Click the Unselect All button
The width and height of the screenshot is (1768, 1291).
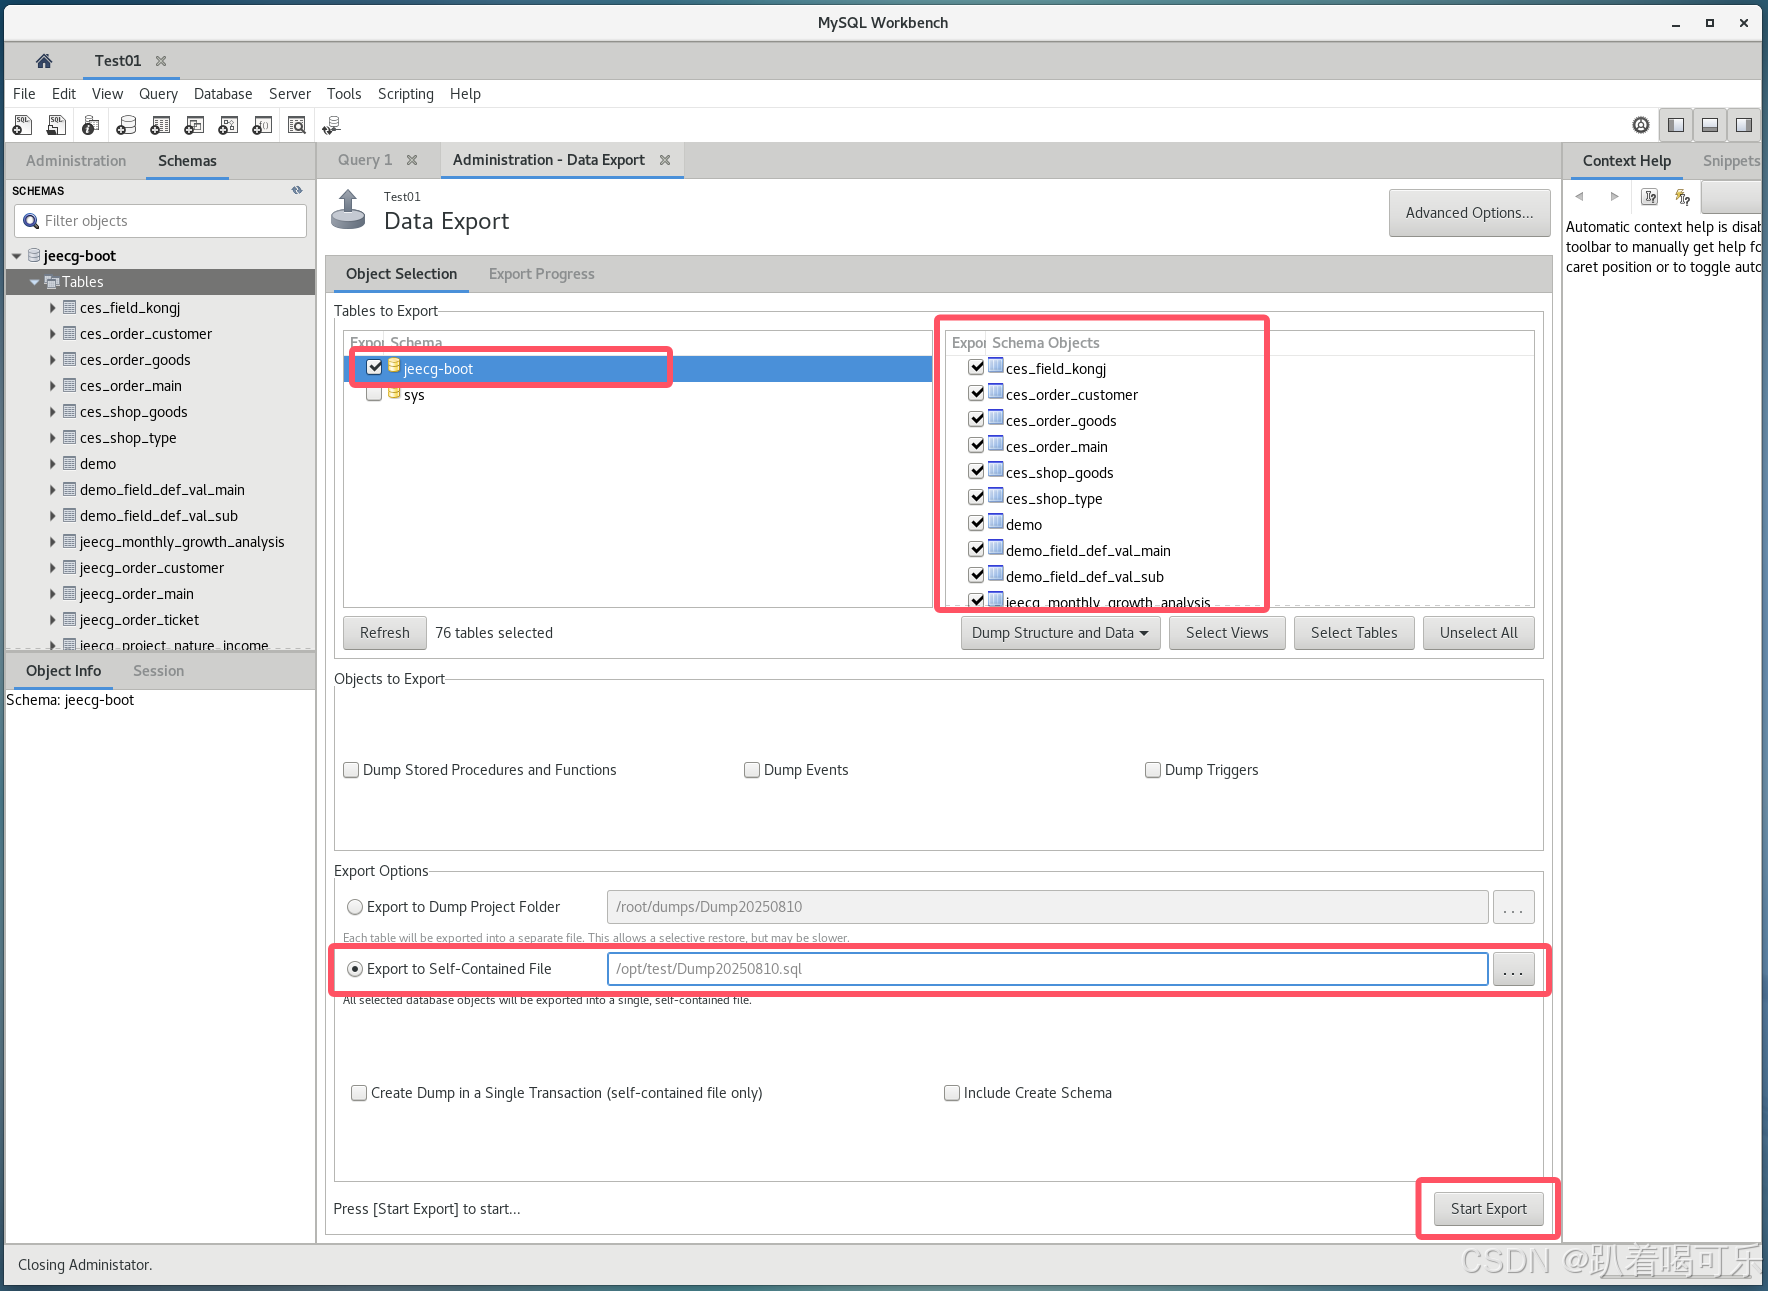point(1479,633)
